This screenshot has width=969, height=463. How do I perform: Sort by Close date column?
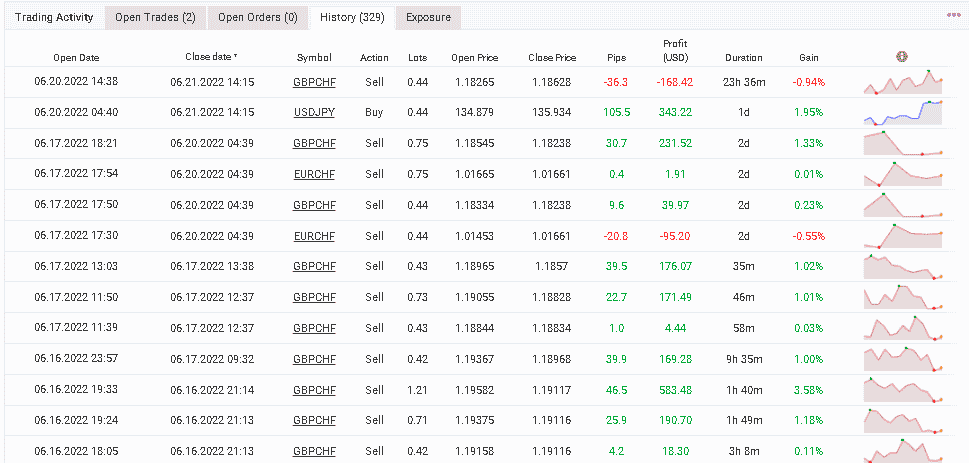(211, 57)
